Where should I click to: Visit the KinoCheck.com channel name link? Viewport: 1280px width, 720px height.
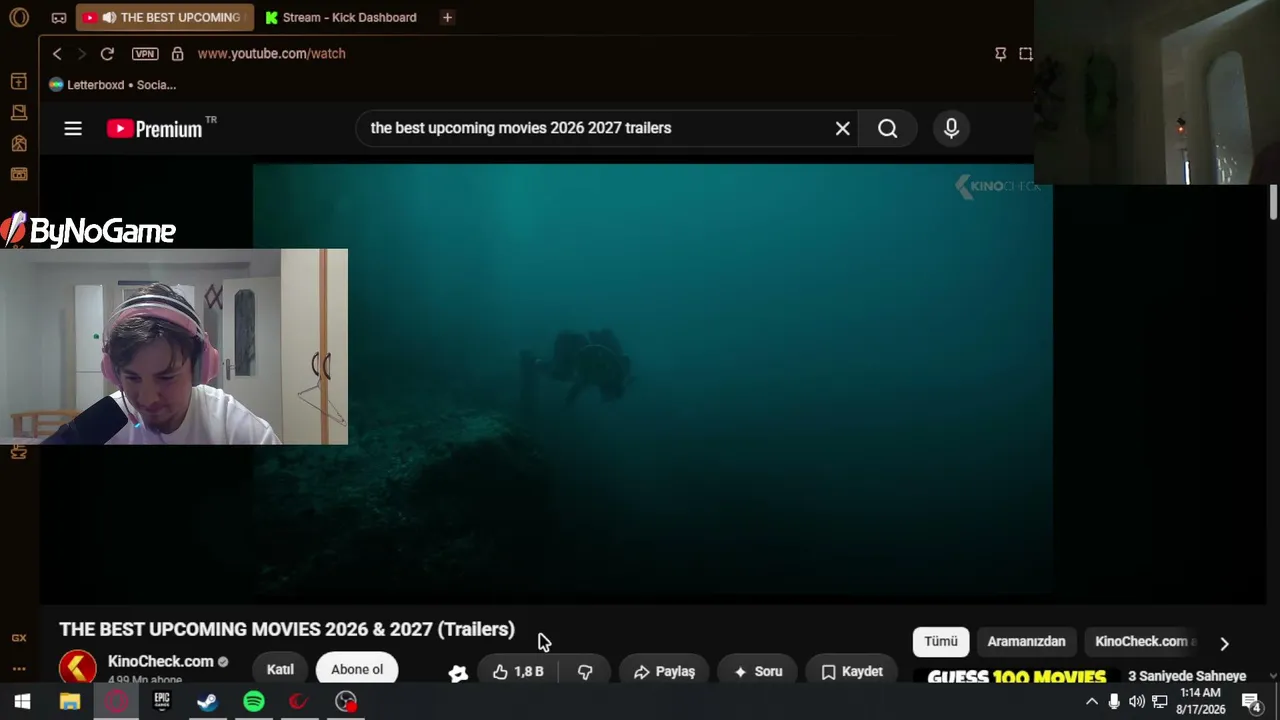(160, 661)
